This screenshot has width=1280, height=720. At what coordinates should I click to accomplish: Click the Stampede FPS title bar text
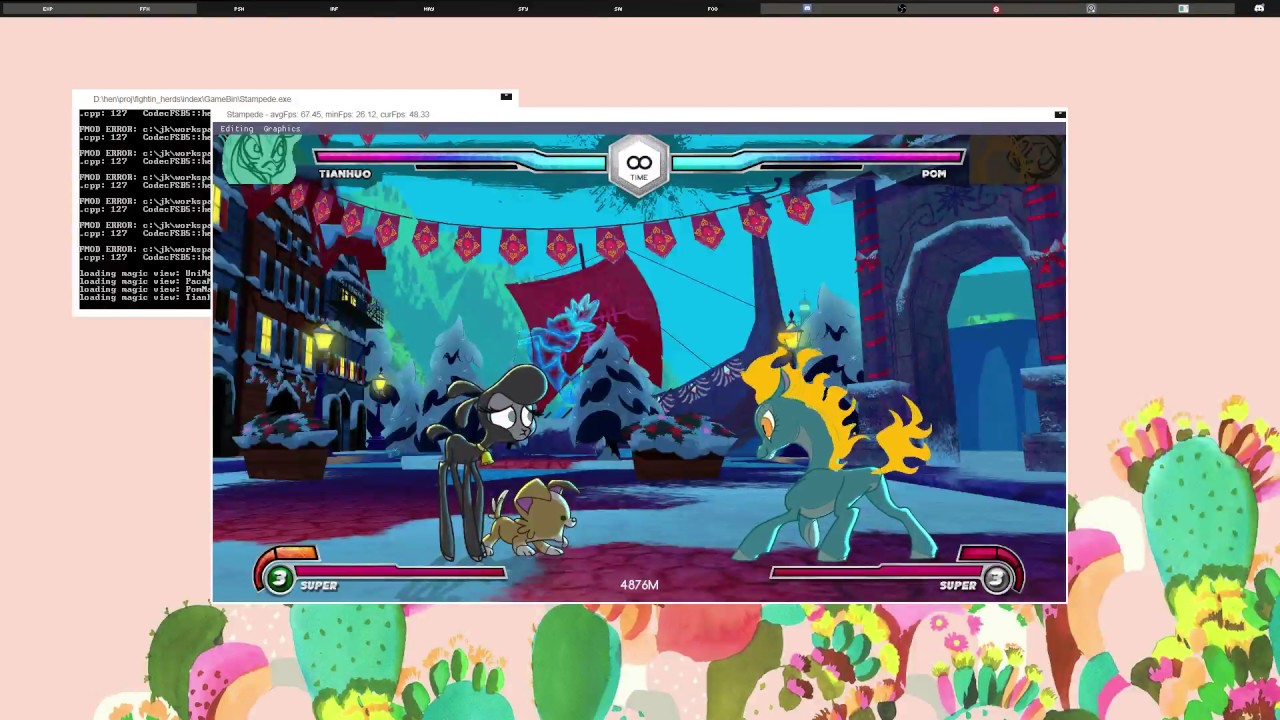point(328,115)
